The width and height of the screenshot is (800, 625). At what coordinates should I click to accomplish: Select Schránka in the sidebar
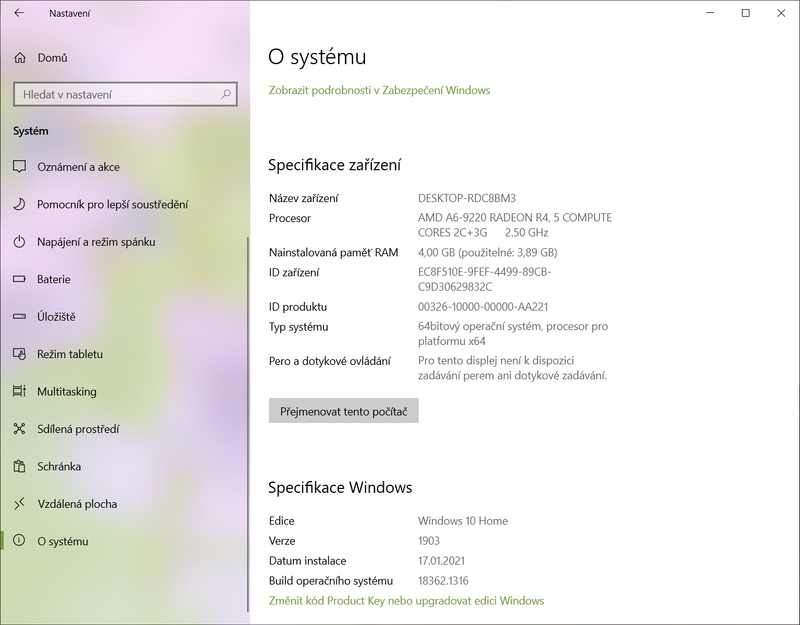click(125, 466)
